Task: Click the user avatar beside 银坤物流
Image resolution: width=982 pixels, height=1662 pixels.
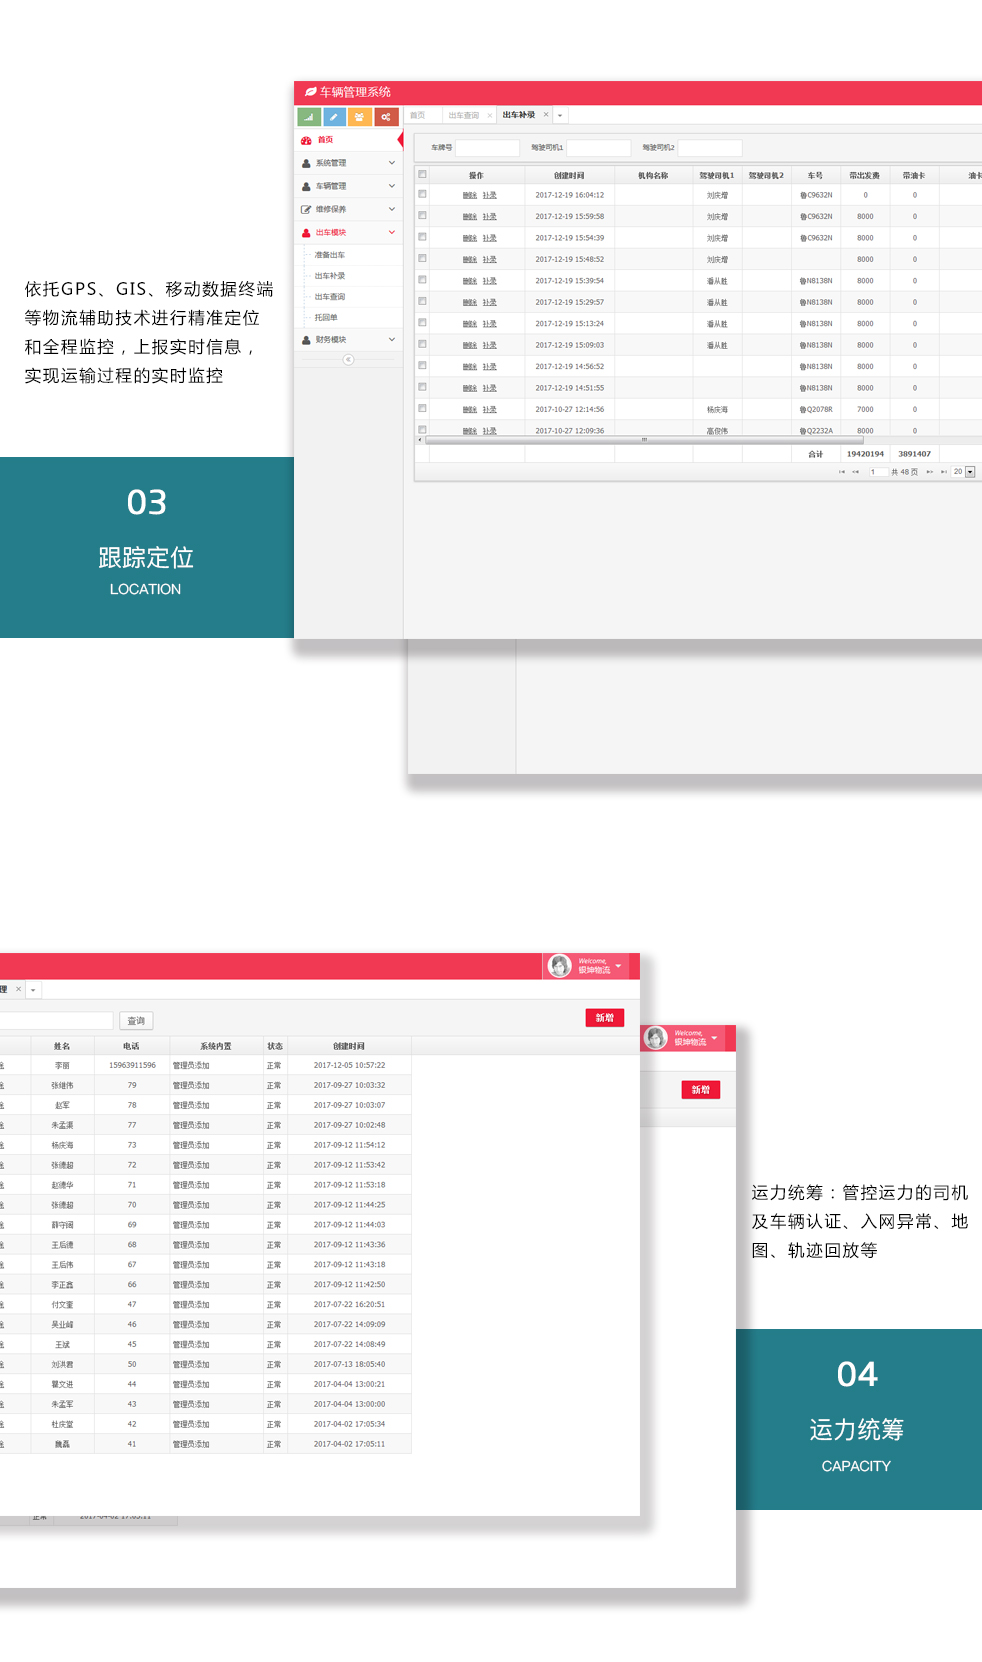Action: (560, 965)
